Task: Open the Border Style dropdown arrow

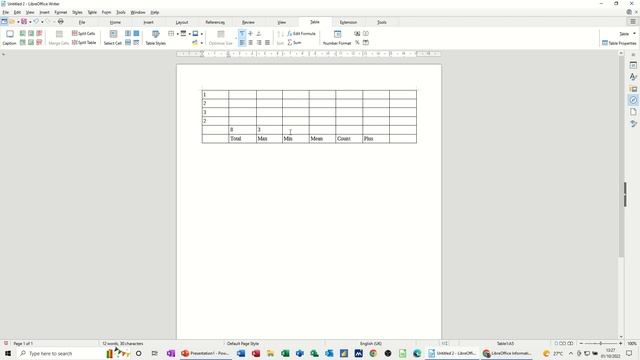Action: coord(189,34)
